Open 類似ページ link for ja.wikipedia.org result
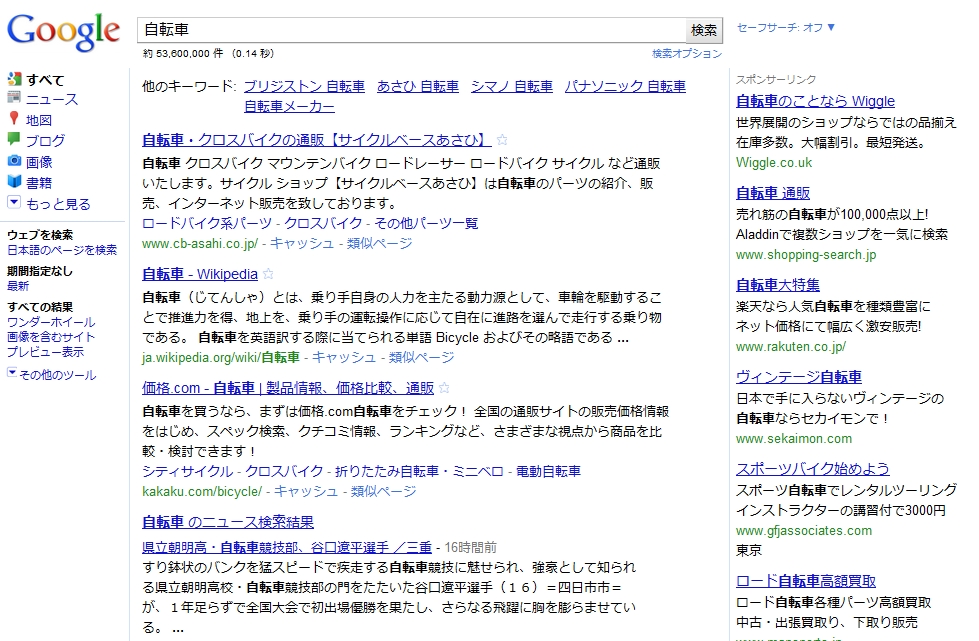The image size is (979, 641). tap(421, 357)
